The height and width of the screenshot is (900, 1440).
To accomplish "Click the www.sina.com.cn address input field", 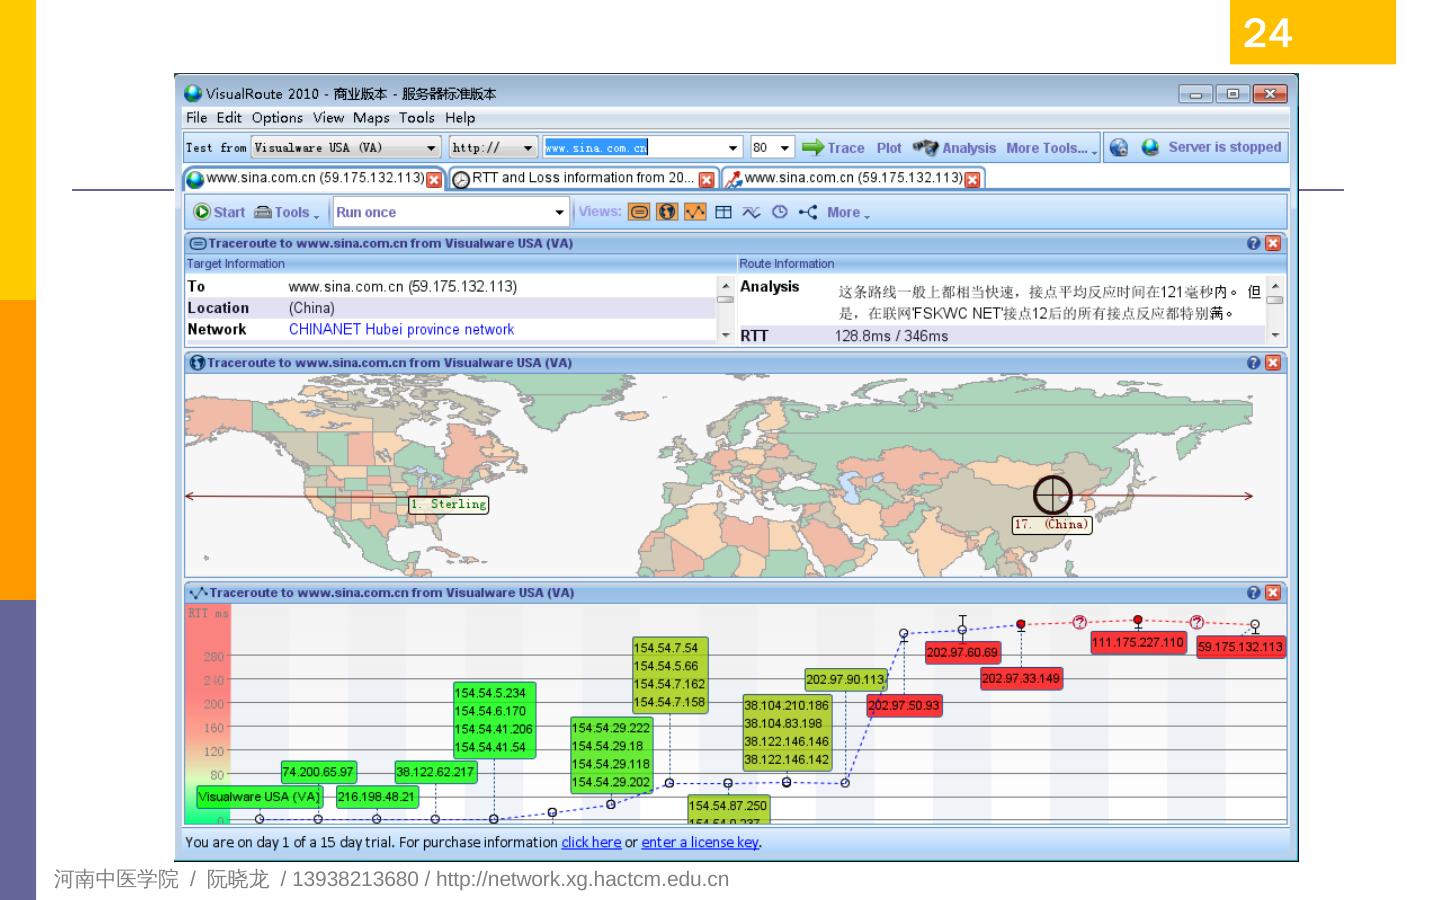I will [635, 148].
